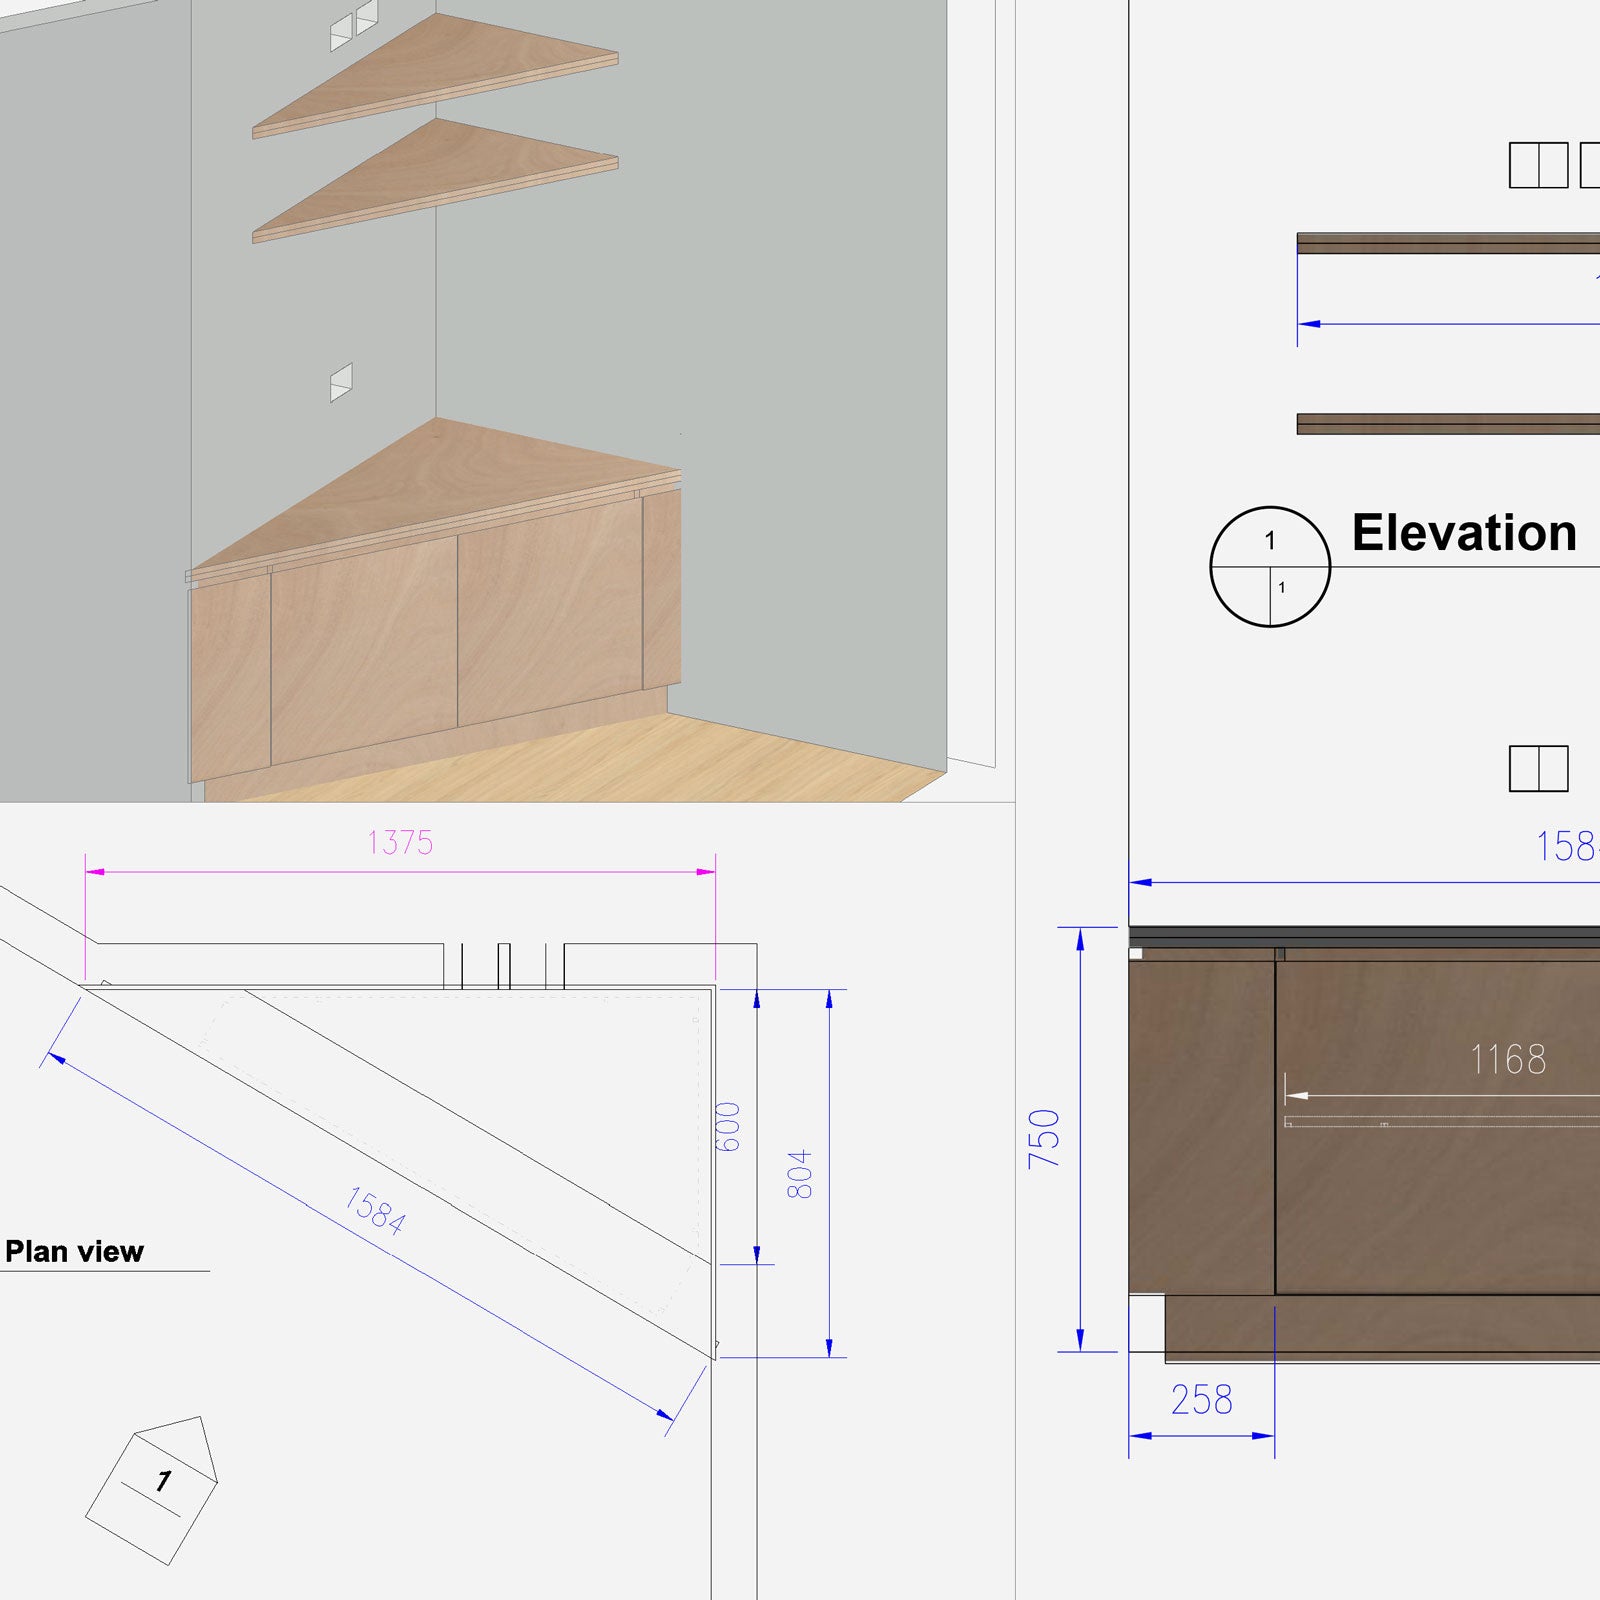Click the Plan view label
This screenshot has height=1600, width=1600.
tap(74, 1251)
